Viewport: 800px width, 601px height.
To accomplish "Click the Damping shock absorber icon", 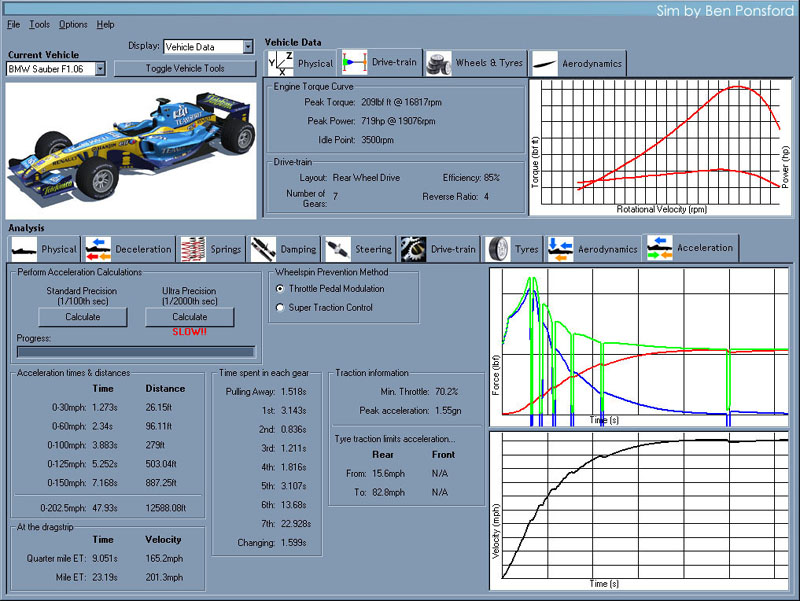I will [x=263, y=249].
